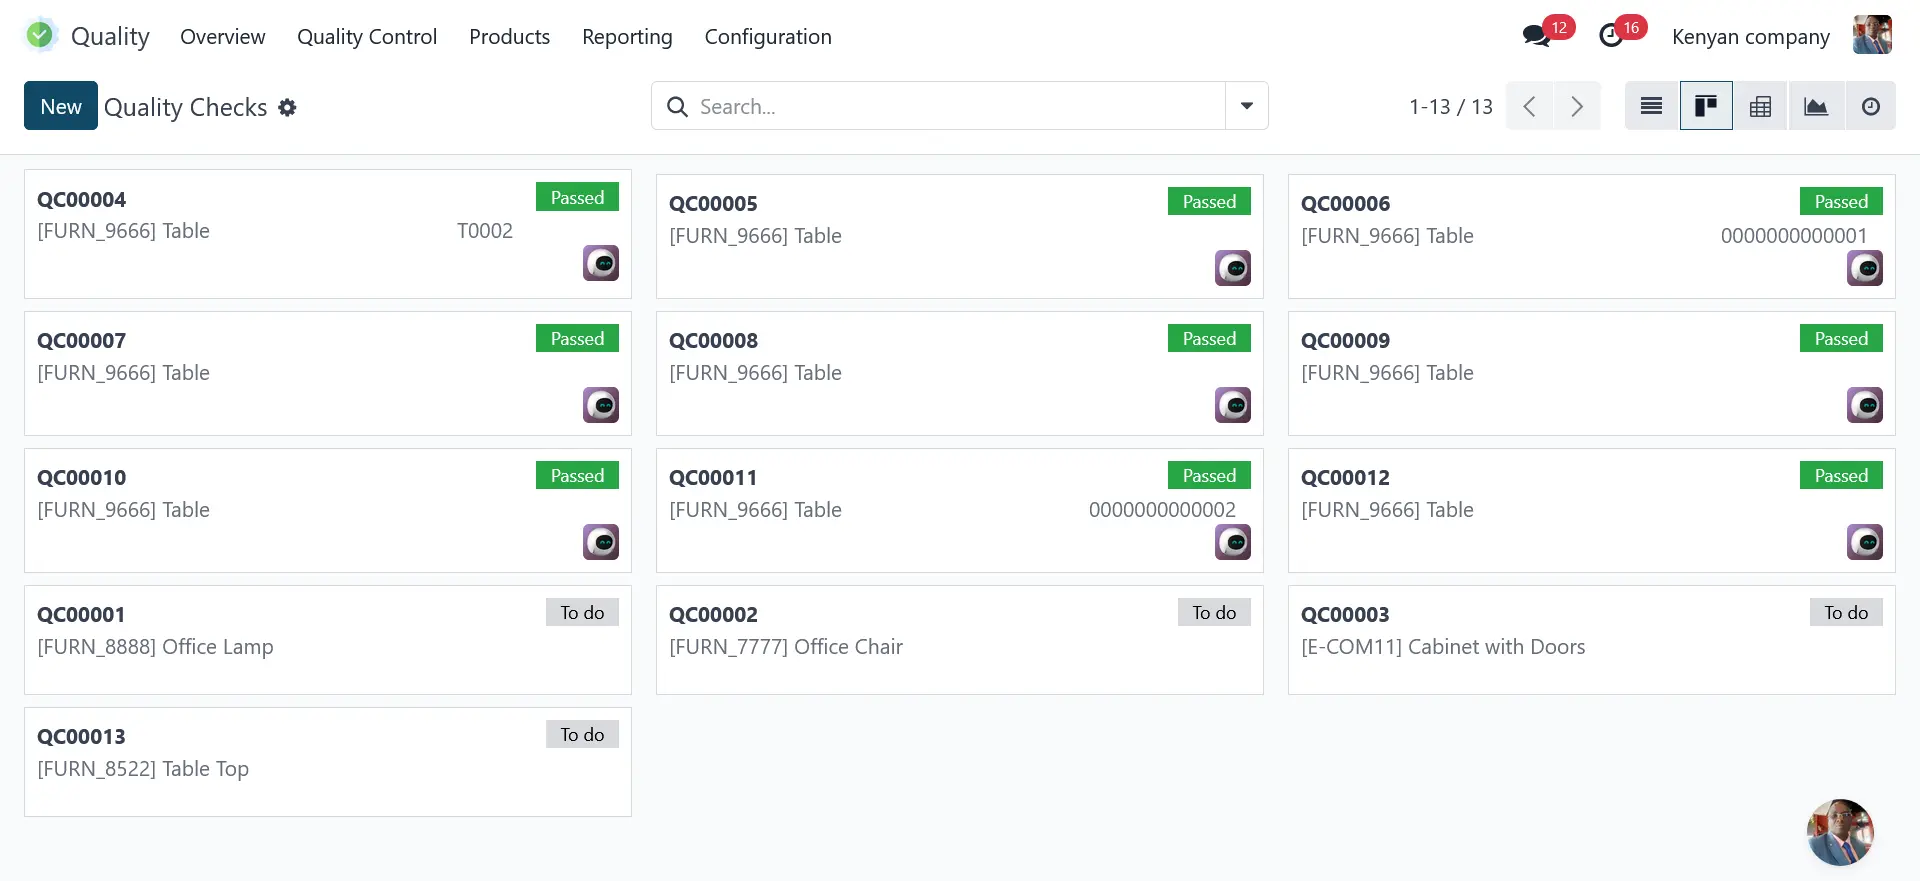Open the messages chat icon
Image resolution: width=1920 pixels, height=882 pixels.
click(1536, 37)
